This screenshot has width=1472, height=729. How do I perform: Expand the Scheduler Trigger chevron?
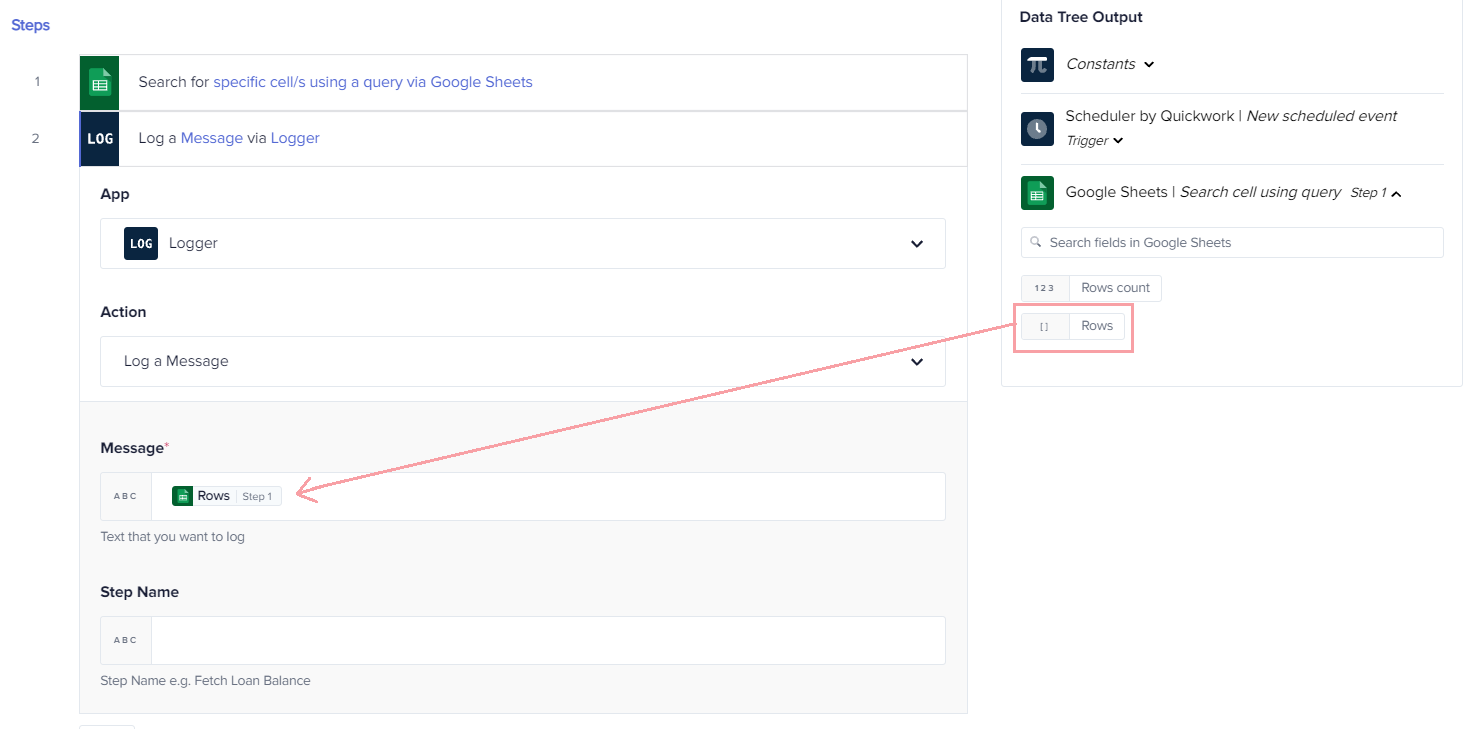[x=1118, y=141]
